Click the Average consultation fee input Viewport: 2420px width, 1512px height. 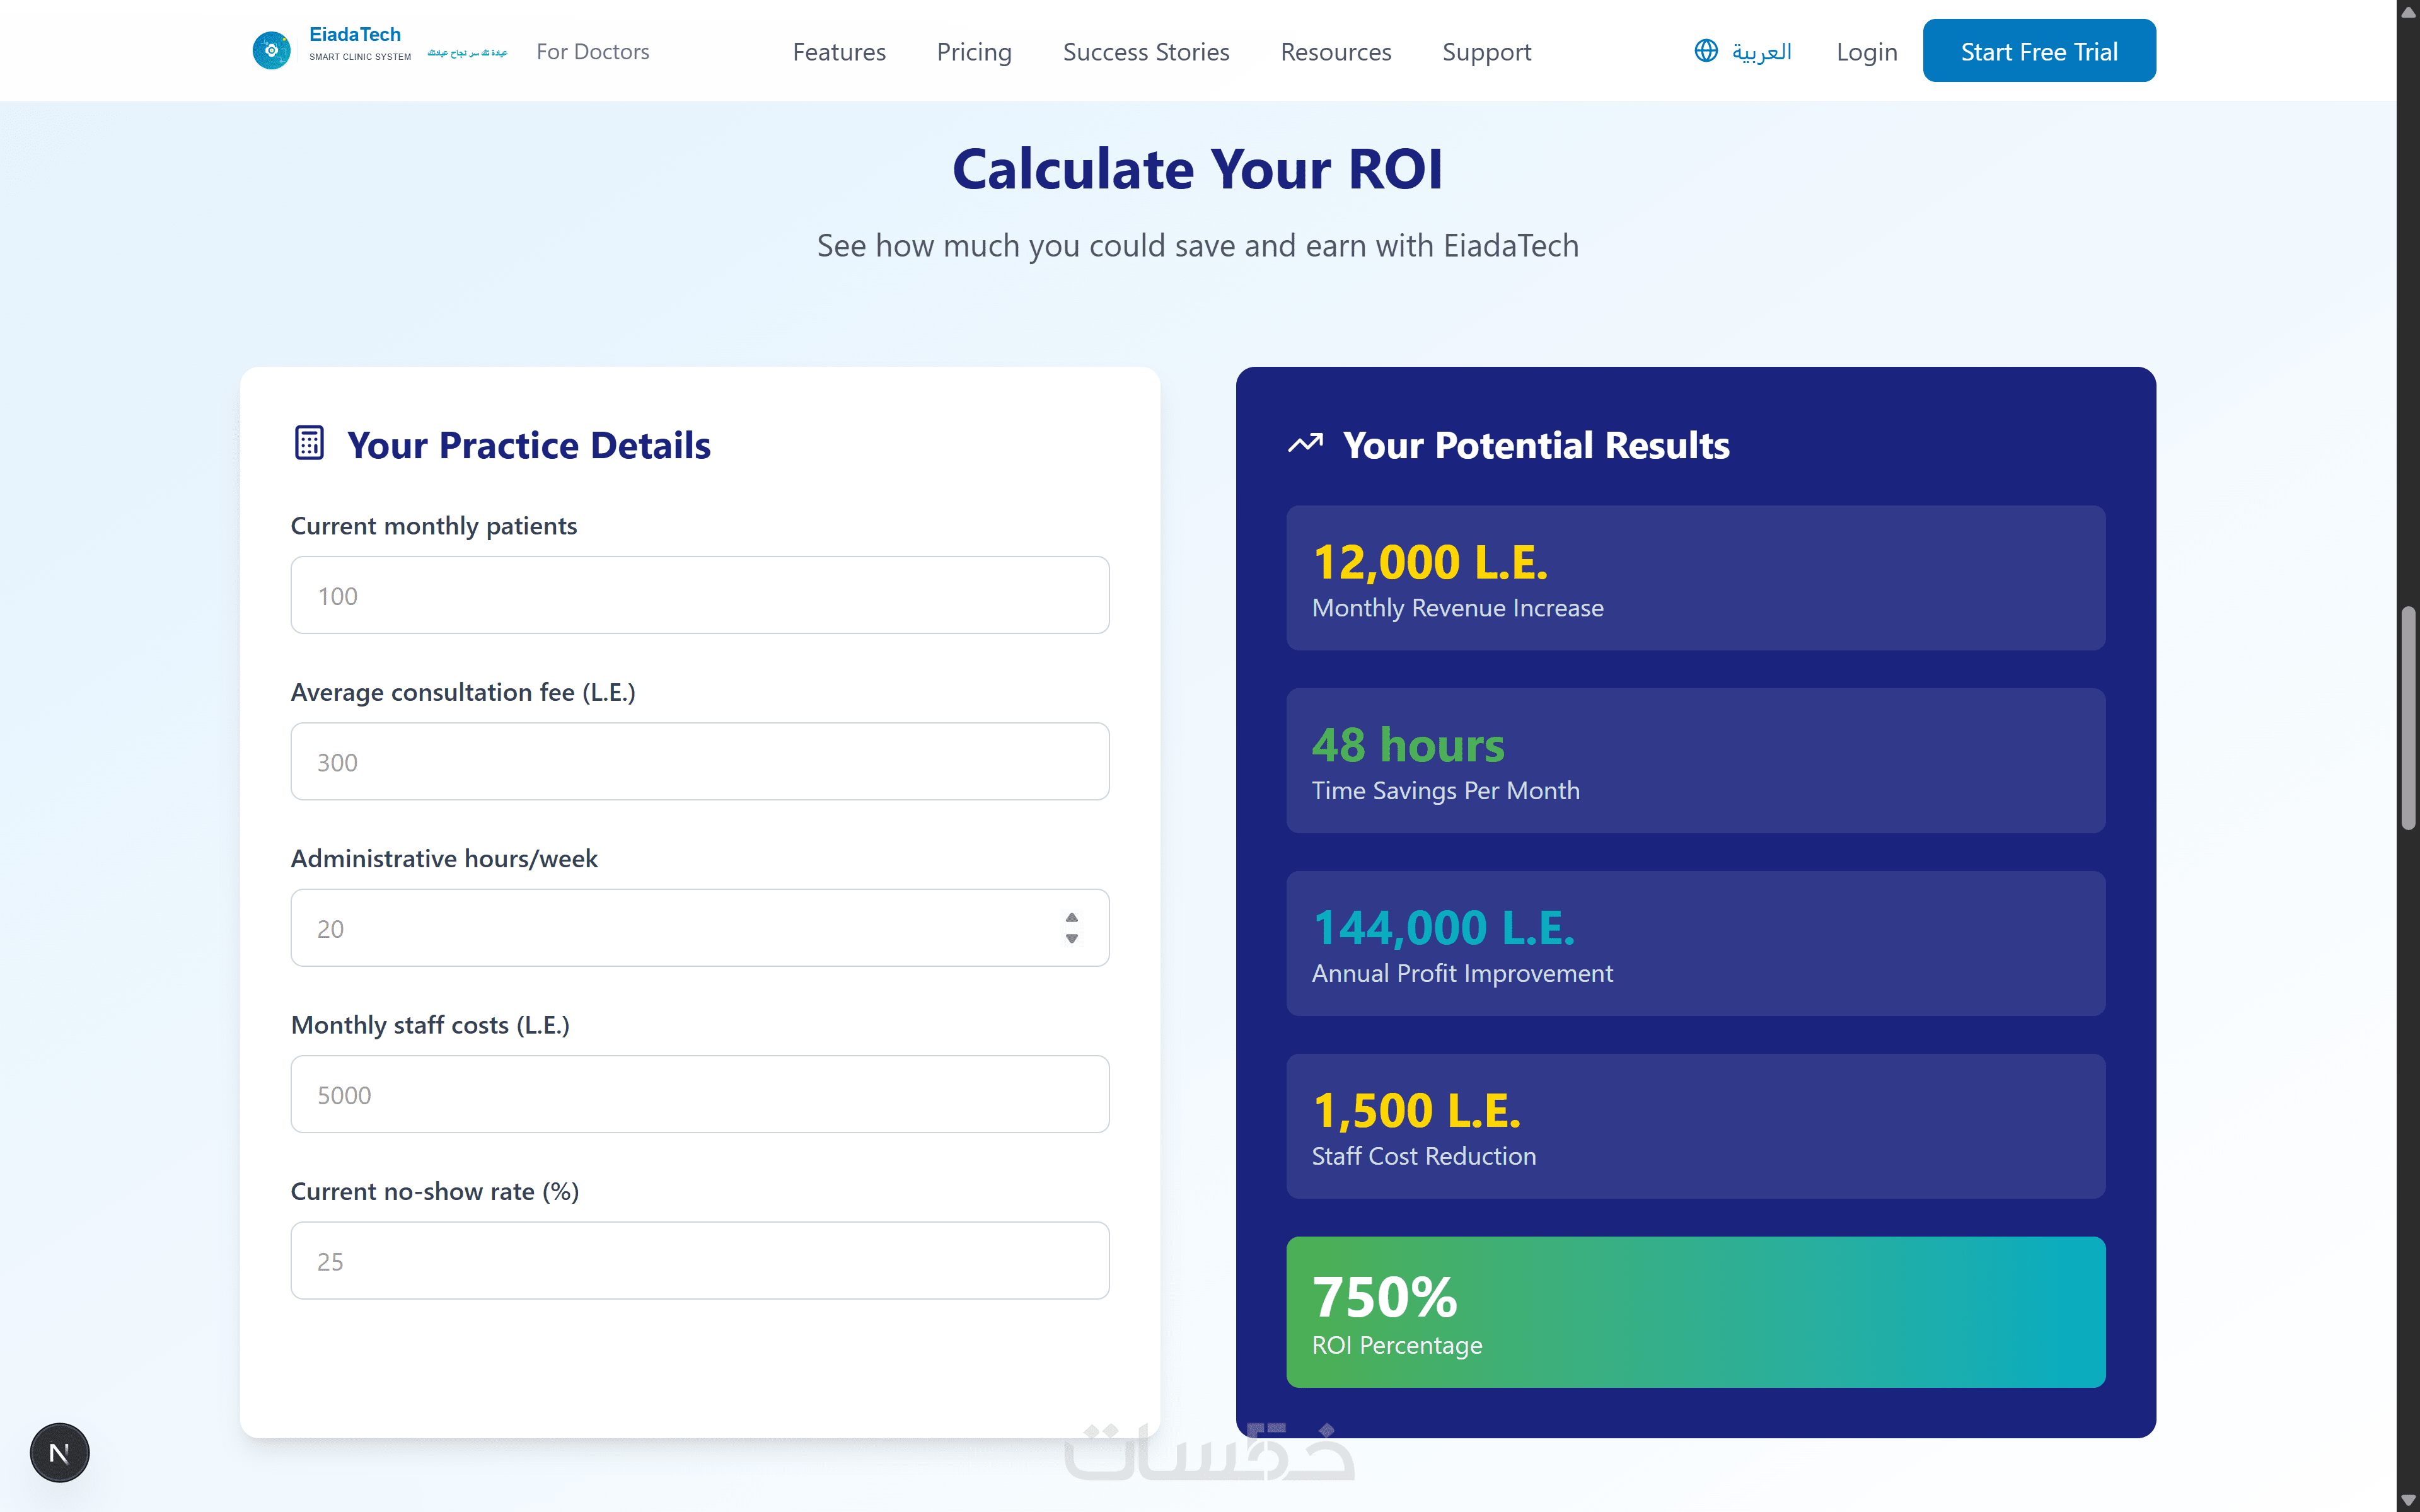[x=699, y=761]
